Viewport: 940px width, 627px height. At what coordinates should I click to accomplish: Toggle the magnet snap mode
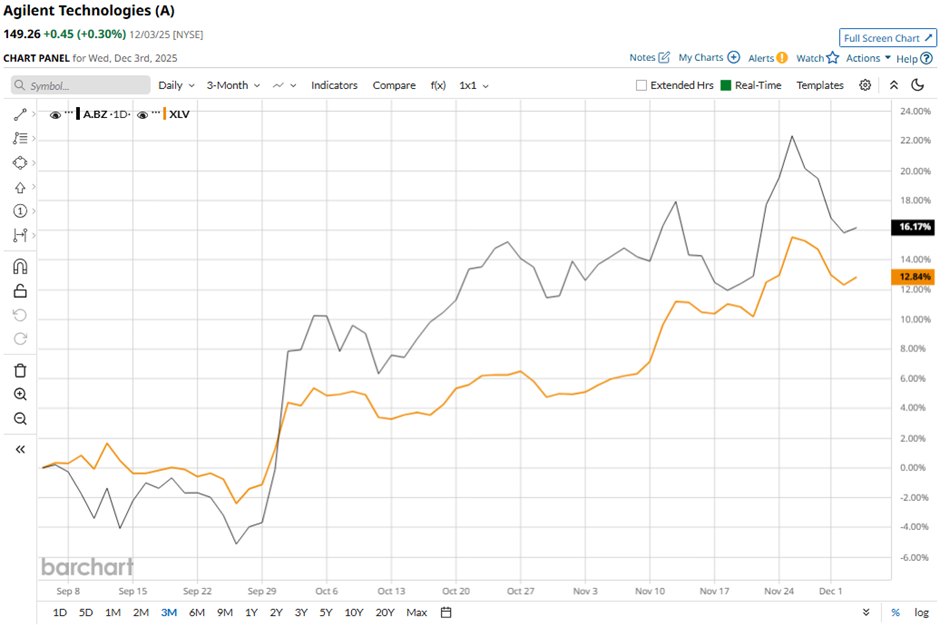point(20,266)
